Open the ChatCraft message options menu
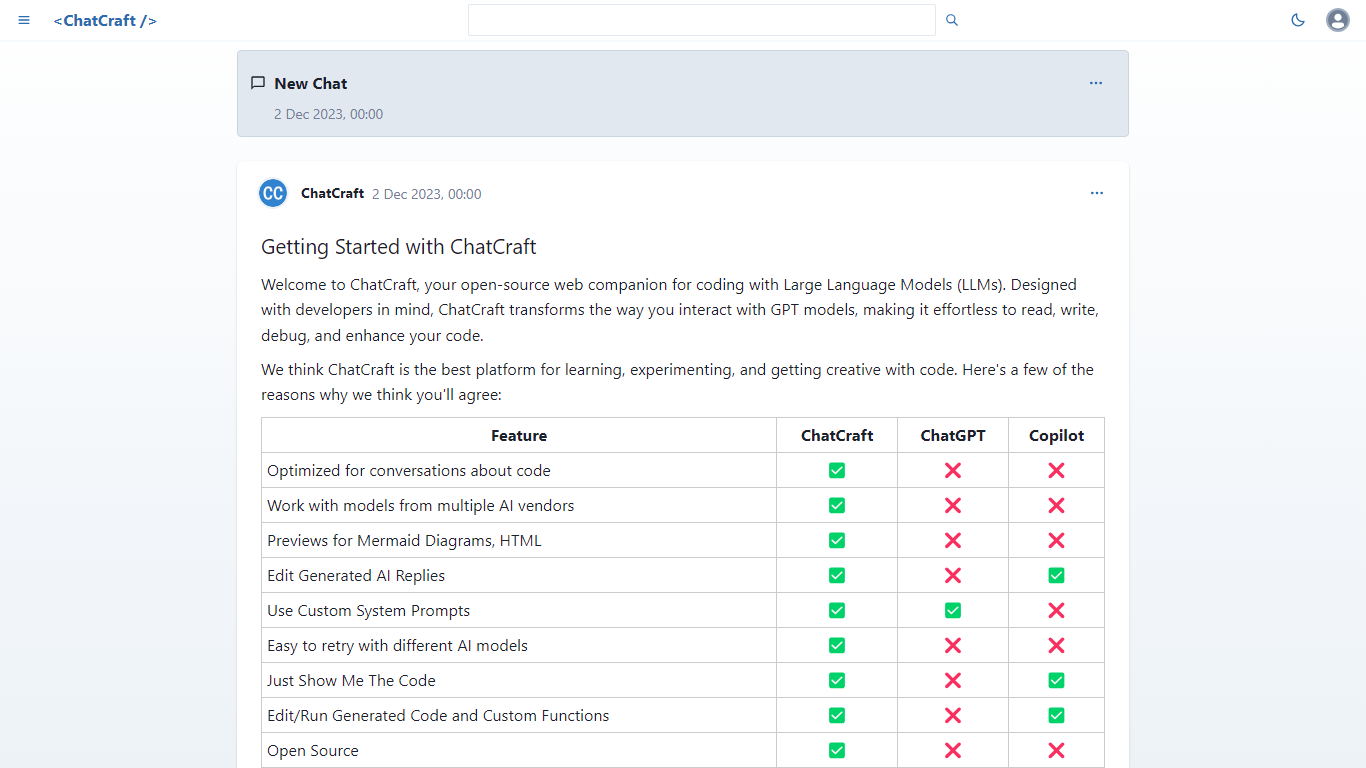 point(1097,193)
